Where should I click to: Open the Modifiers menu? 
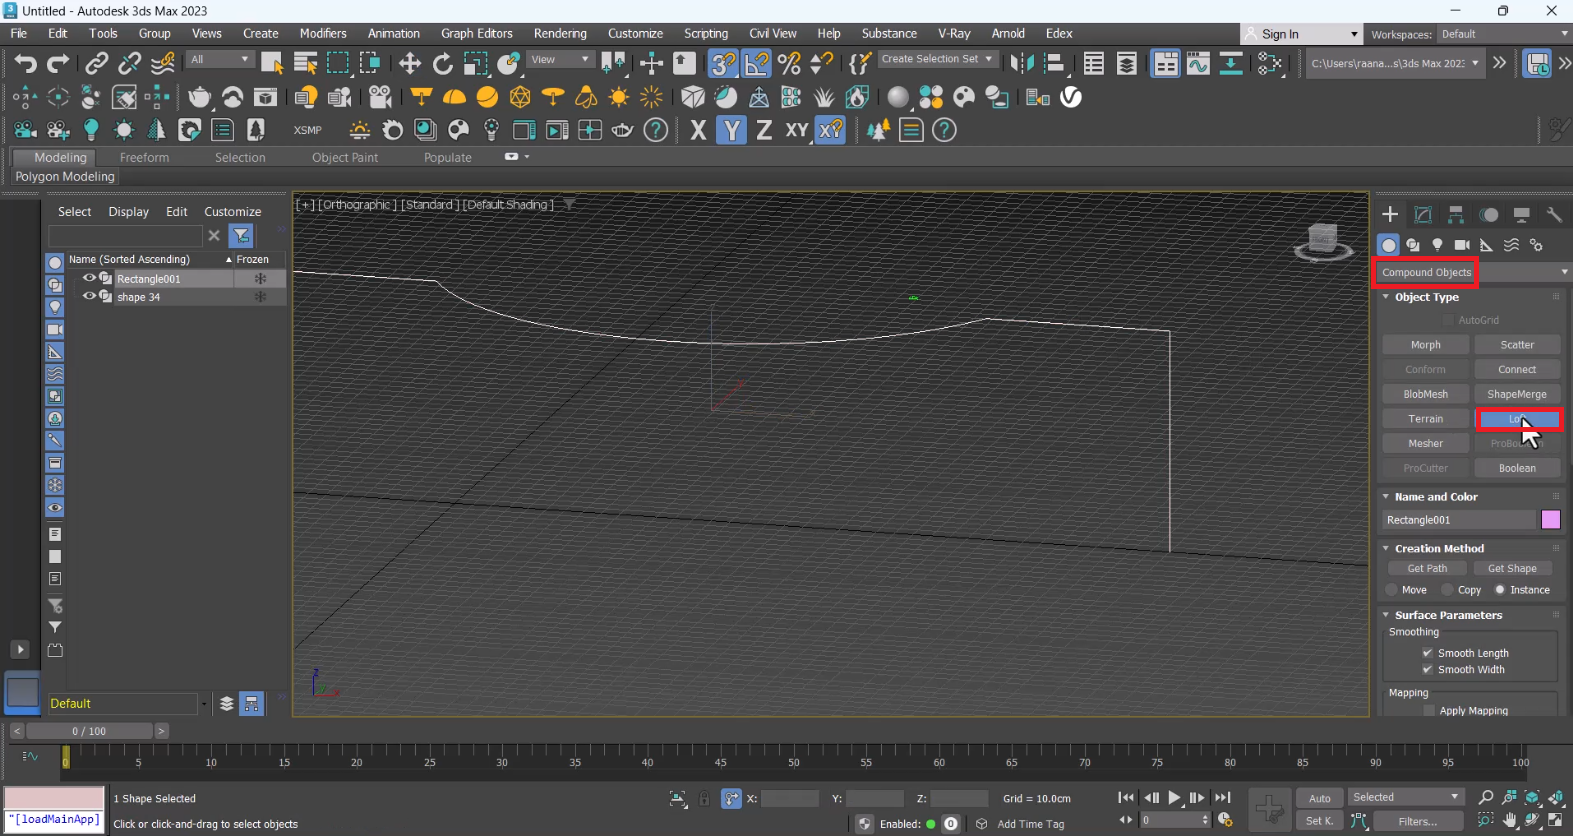323,33
